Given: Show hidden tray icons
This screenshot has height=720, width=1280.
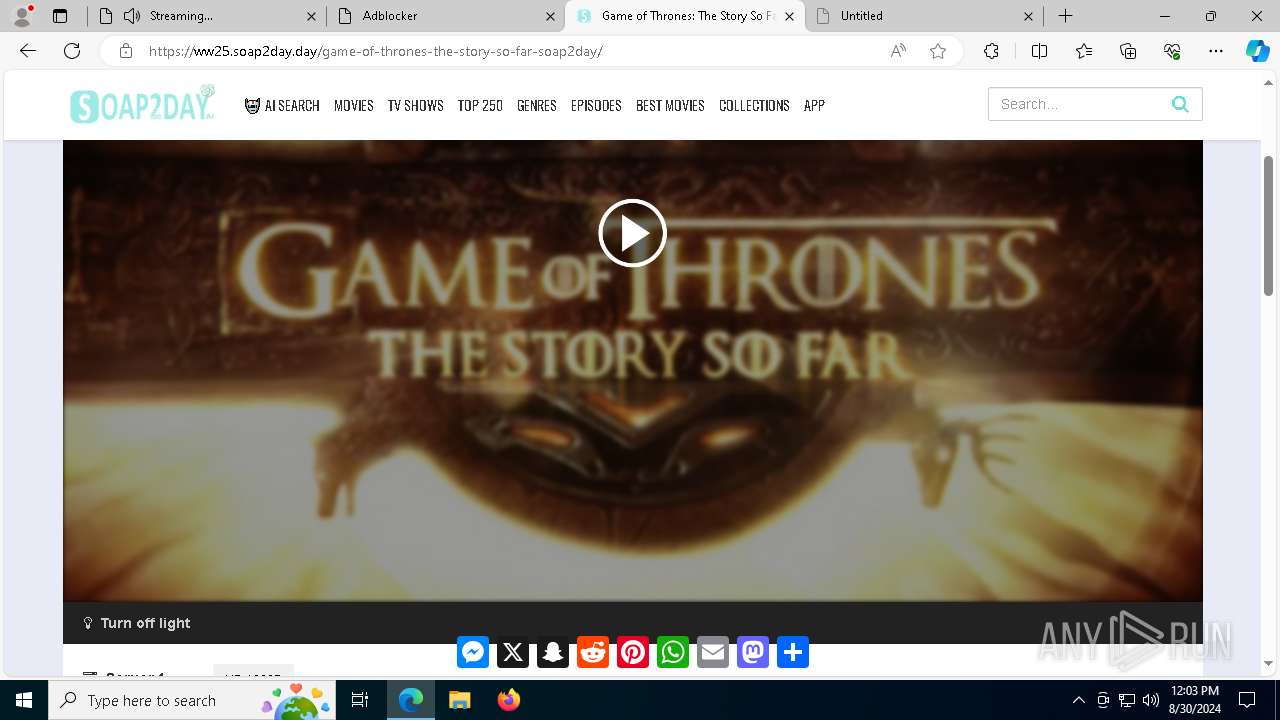Looking at the screenshot, I should pos(1079,700).
